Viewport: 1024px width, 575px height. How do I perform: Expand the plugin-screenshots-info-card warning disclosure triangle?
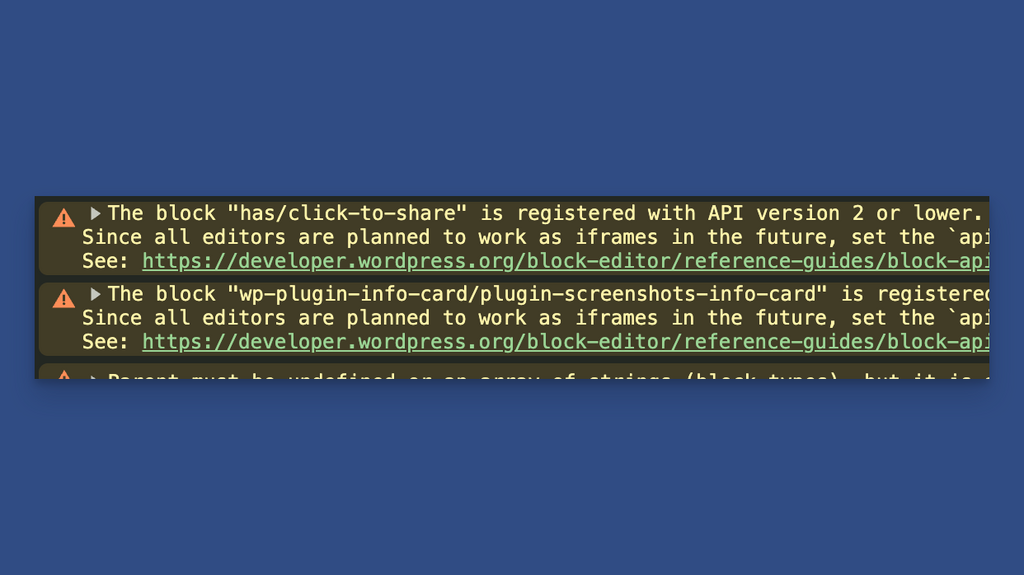click(95, 294)
